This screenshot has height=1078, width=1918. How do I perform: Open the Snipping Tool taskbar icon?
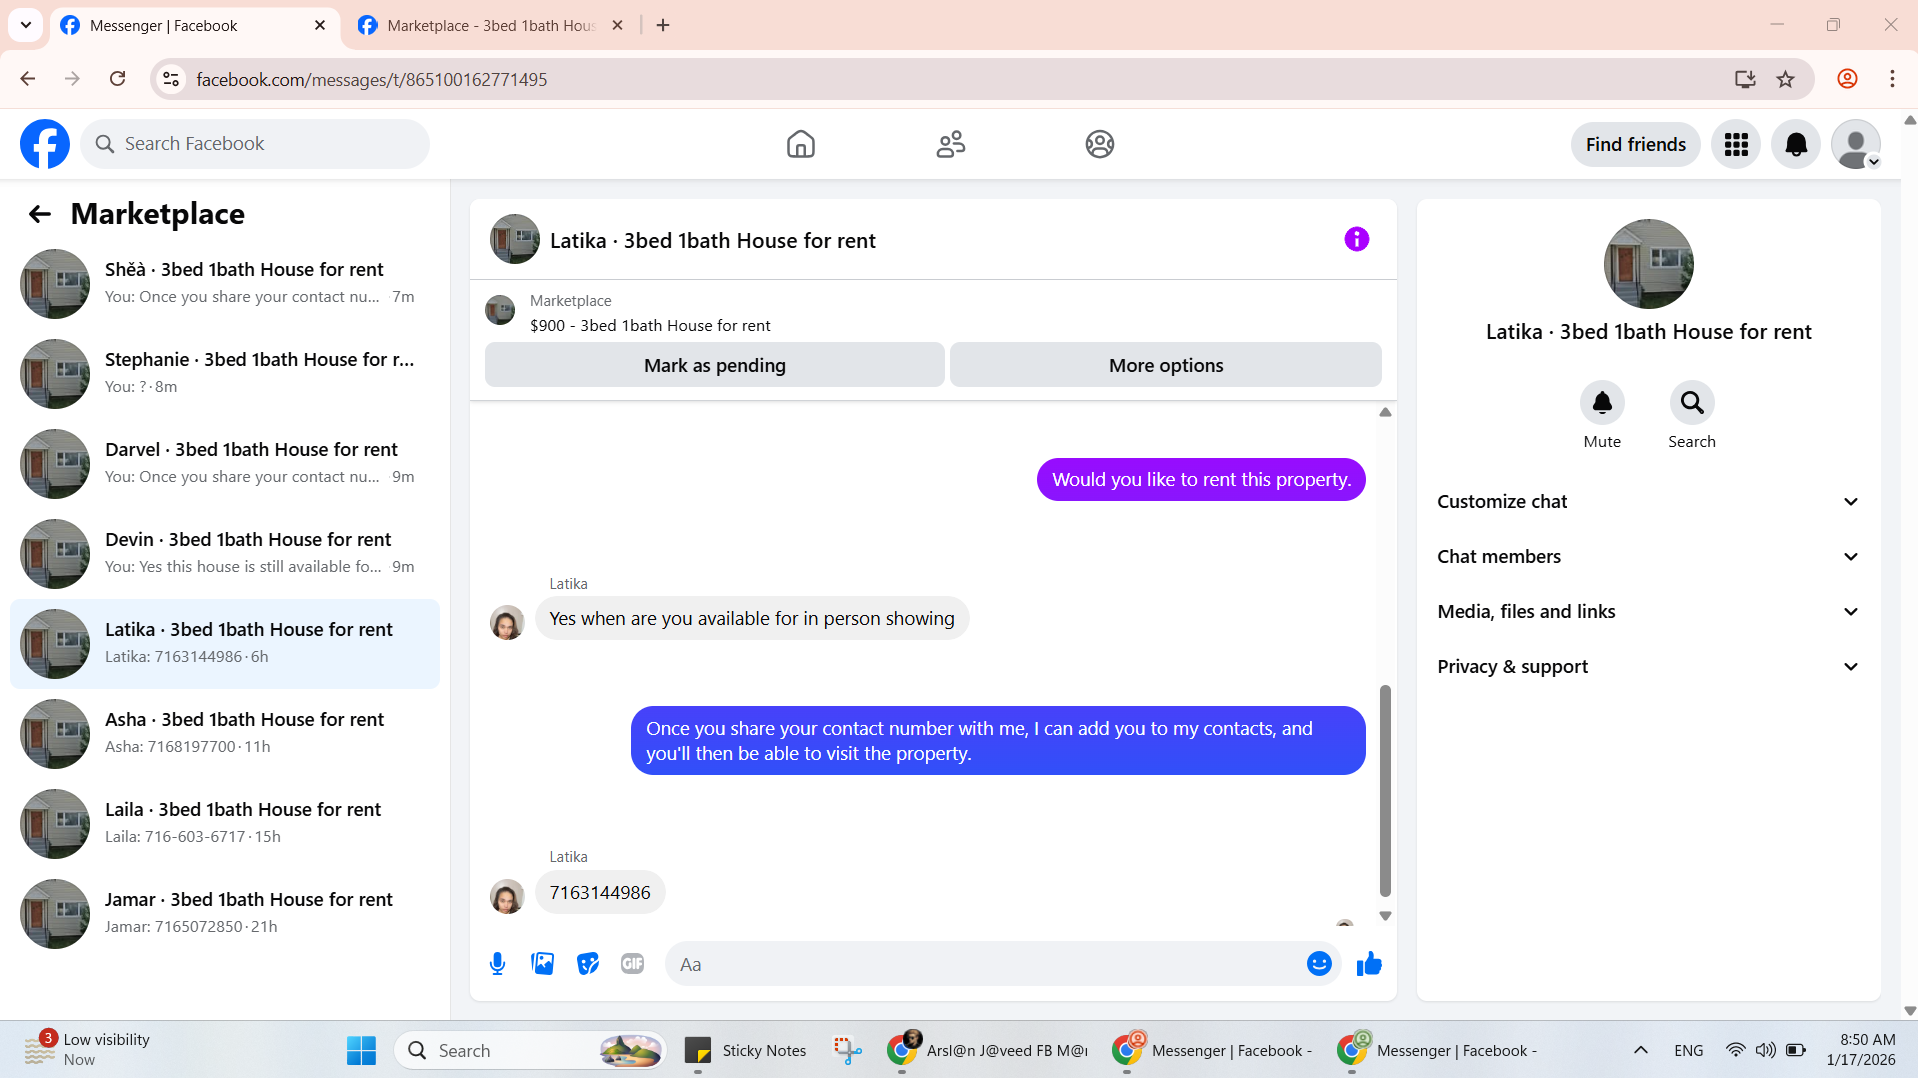(847, 1050)
